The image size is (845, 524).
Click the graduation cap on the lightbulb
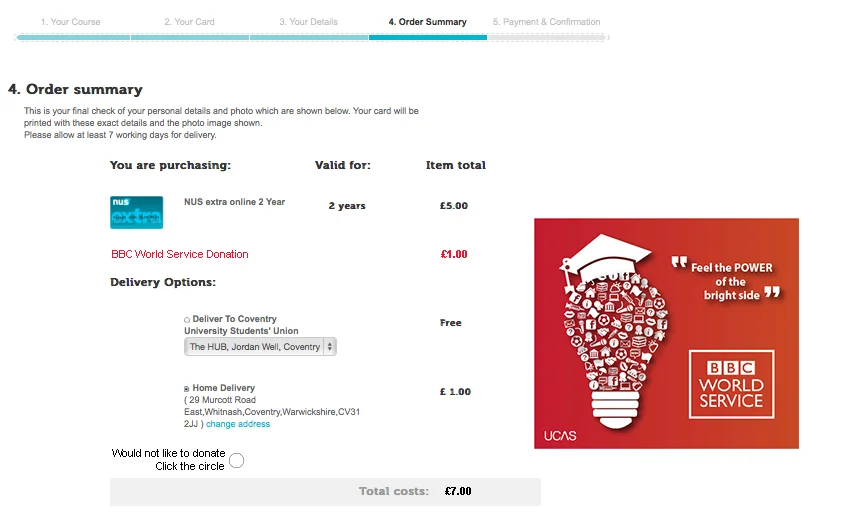(x=606, y=257)
